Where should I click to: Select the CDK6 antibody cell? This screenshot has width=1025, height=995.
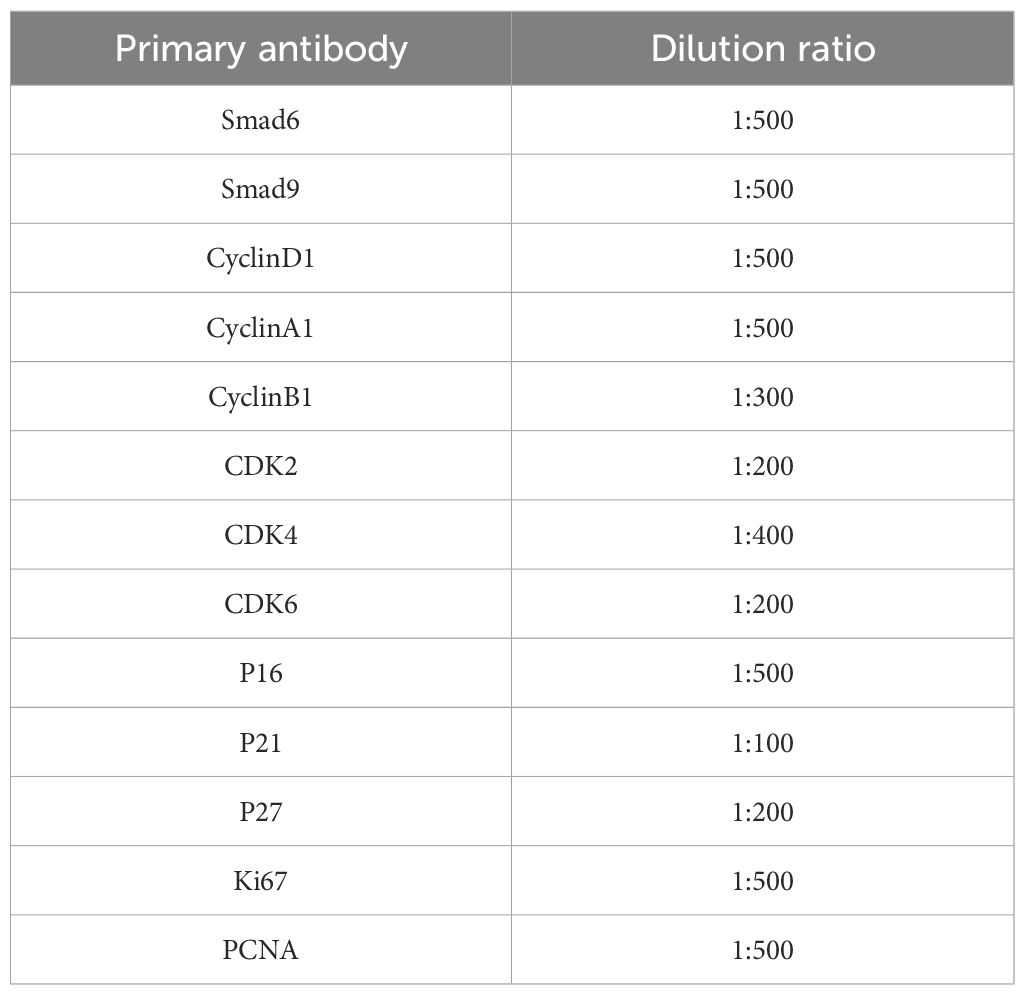[261, 604]
